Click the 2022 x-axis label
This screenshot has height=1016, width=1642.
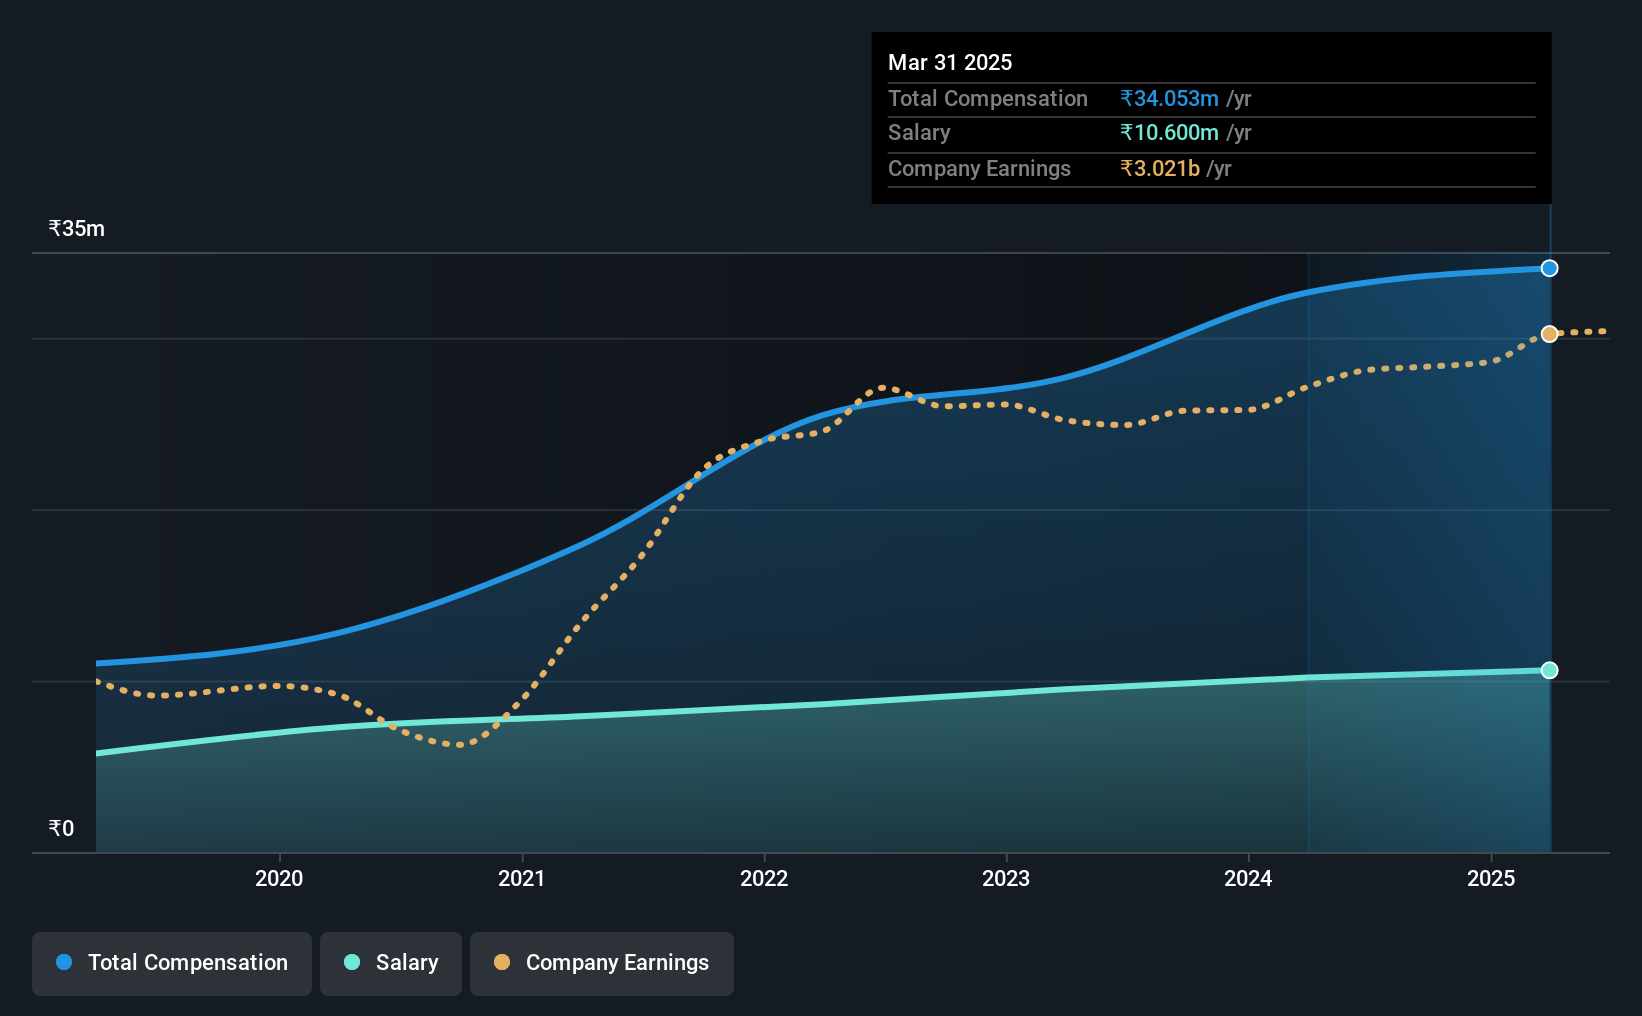point(764,878)
